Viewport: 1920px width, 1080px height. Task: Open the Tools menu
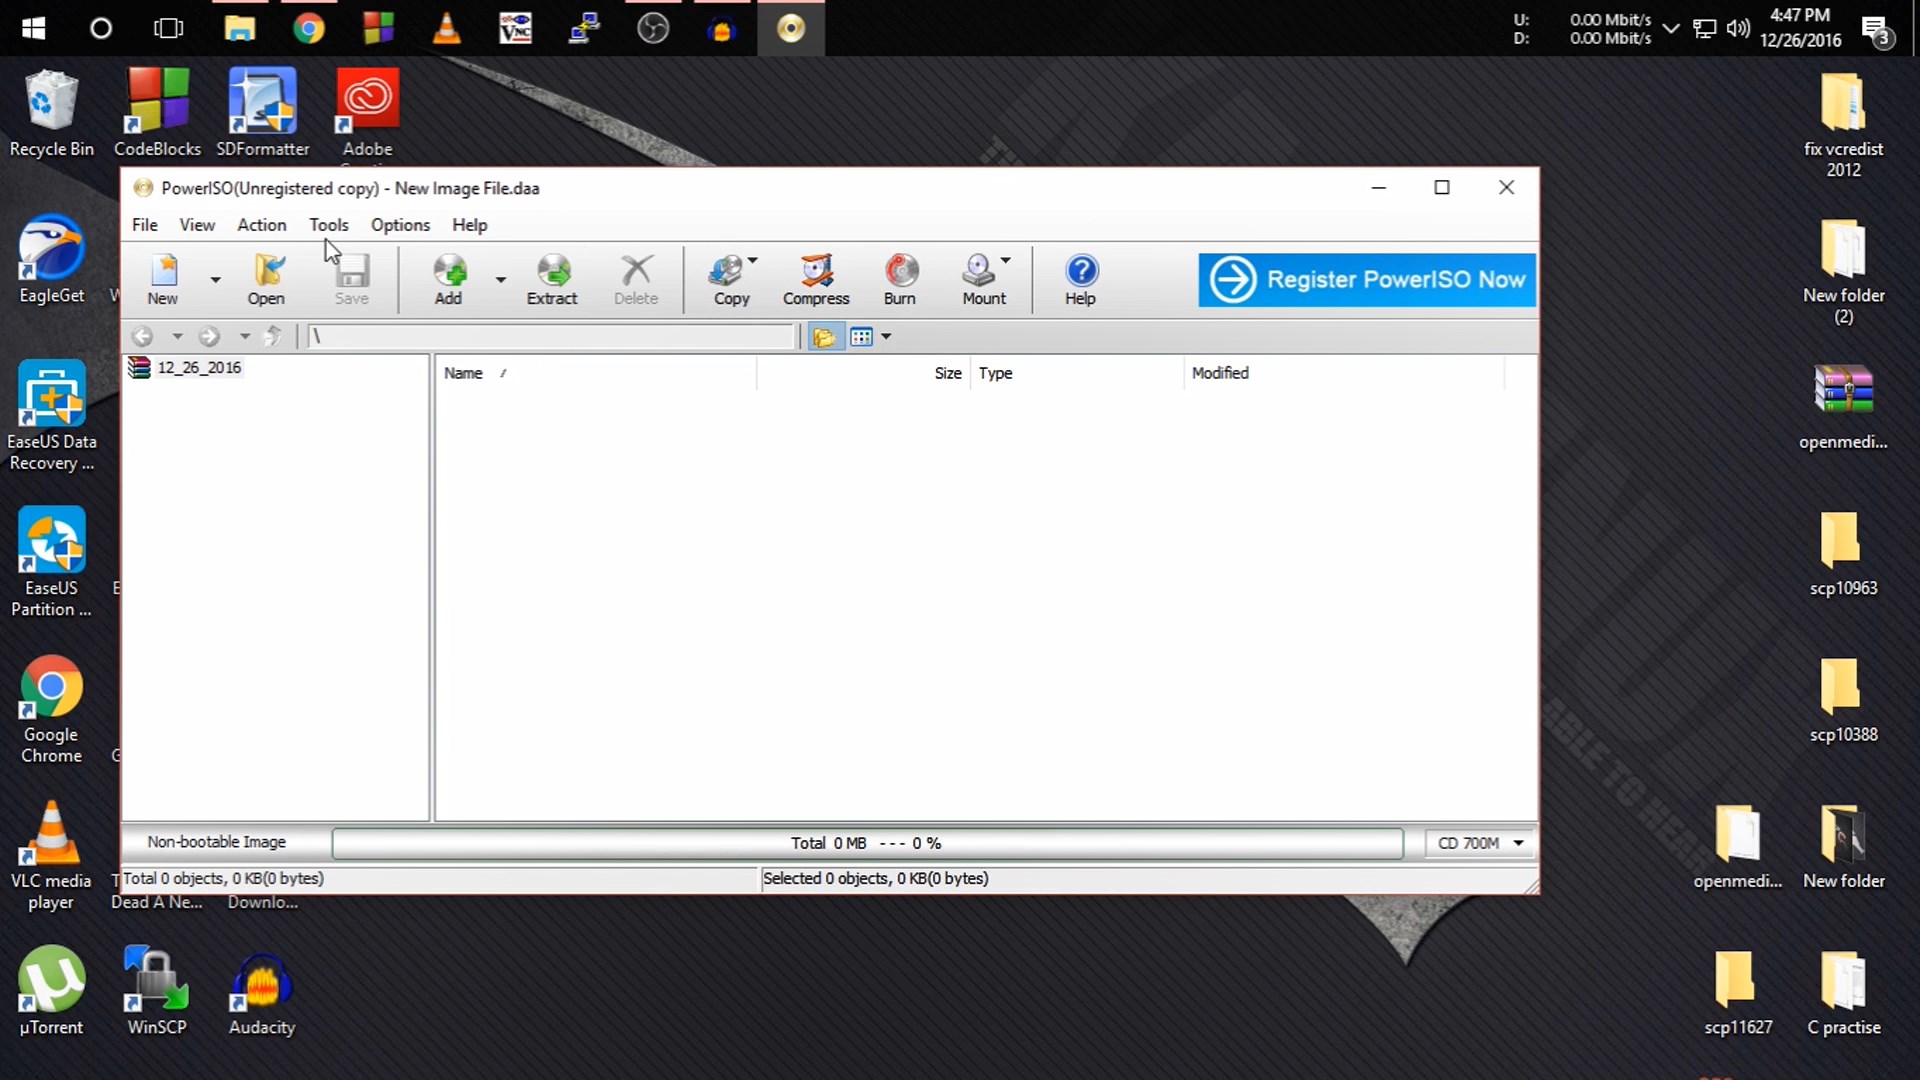coord(329,225)
